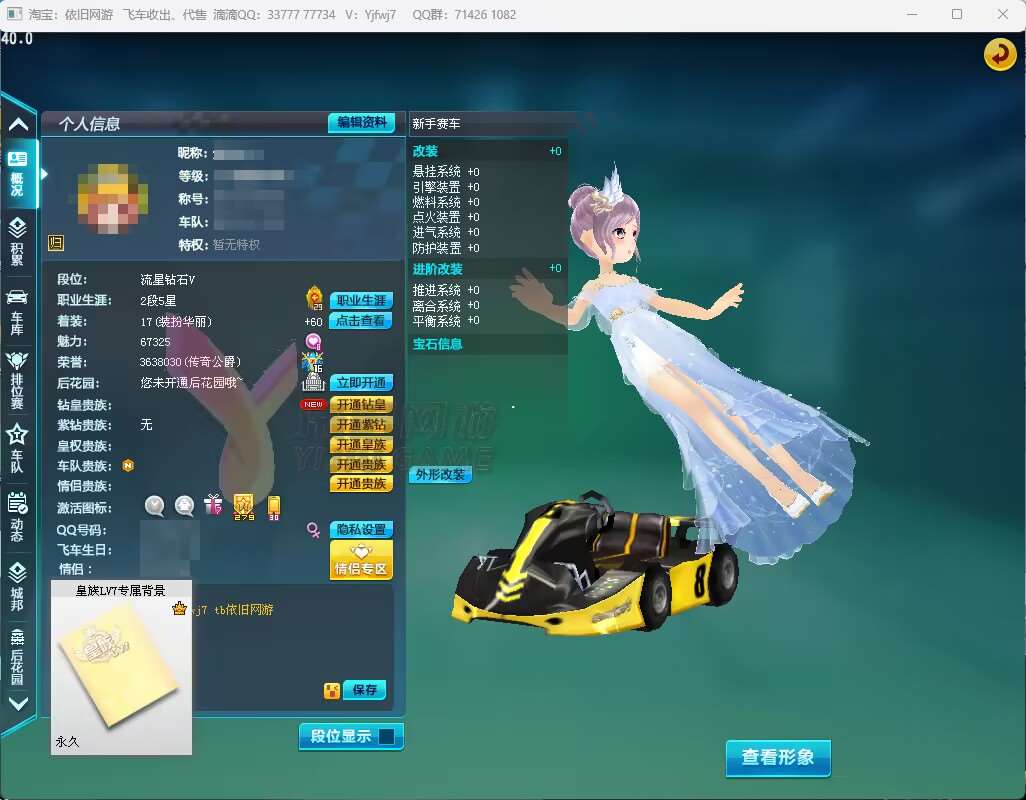Click the 流星钻石V rank value
Image resolution: width=1026 pixels, height=800 pixels.
pyautogui.click(x=168, y=280)
